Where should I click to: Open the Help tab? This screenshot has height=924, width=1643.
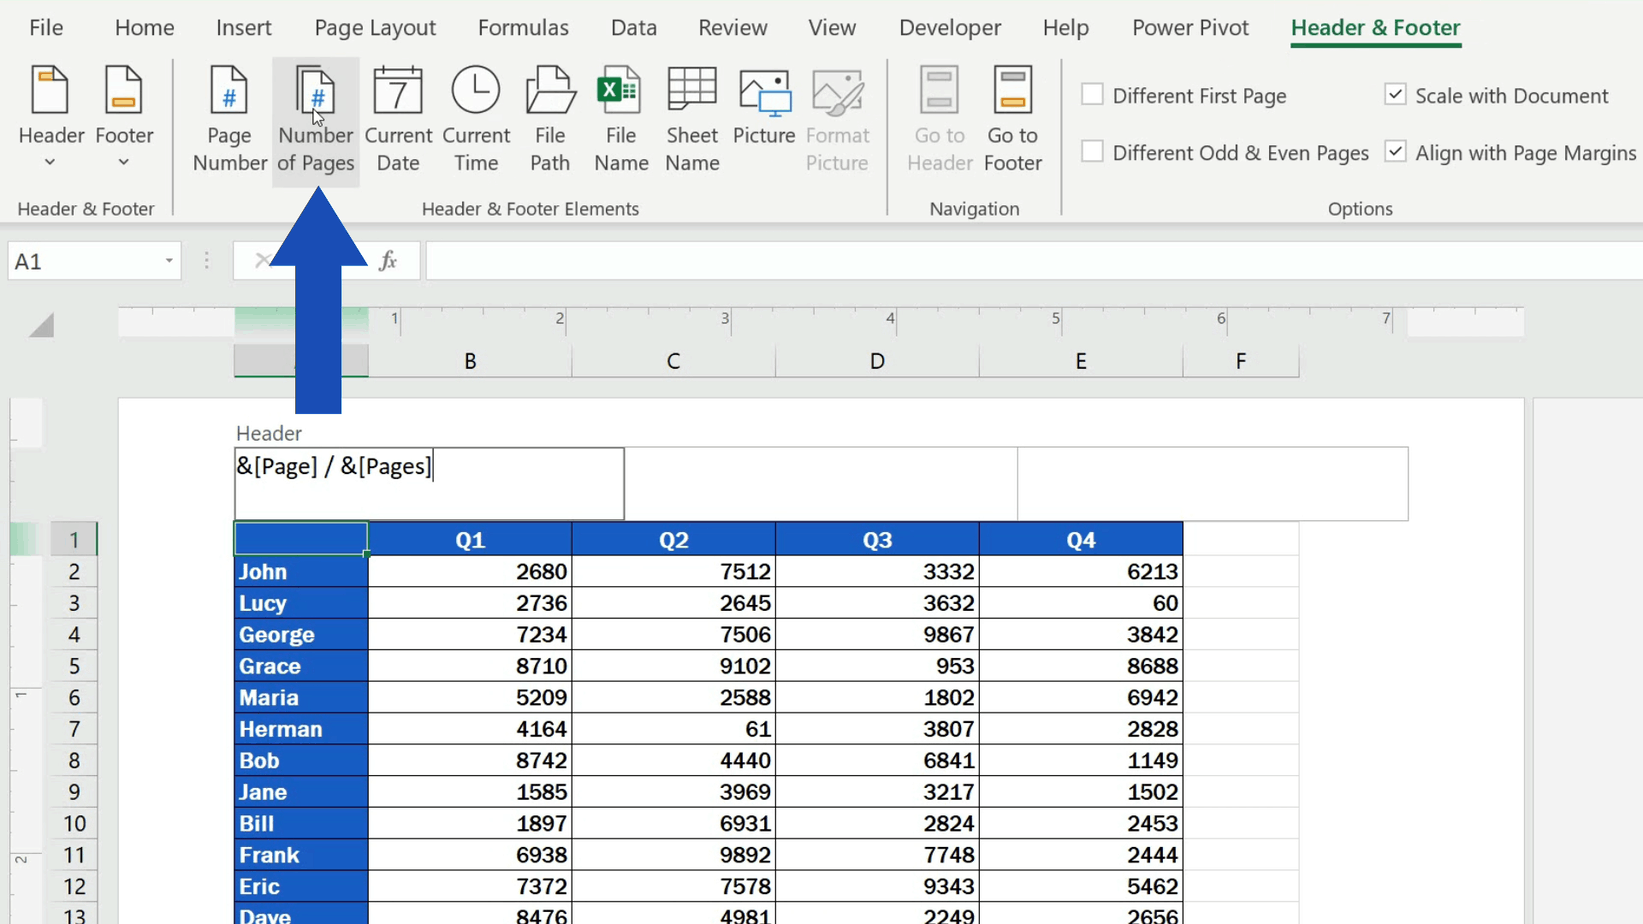point(1066,28)
